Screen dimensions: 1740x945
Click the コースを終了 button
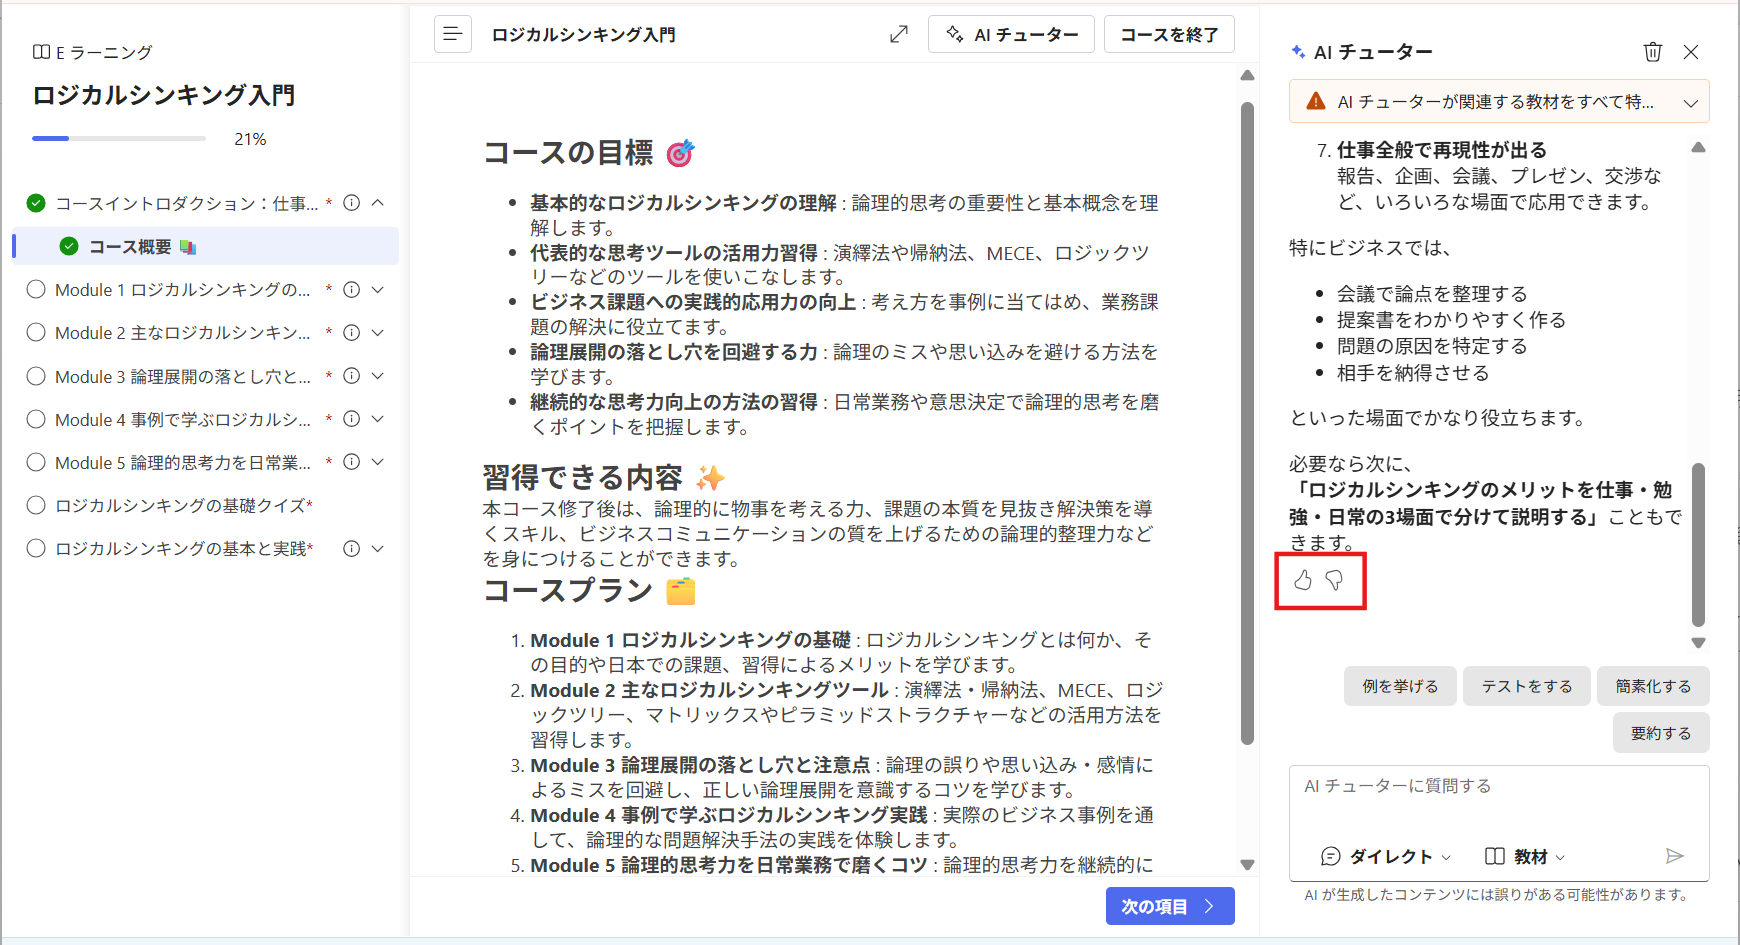(x=1169, y=34)
